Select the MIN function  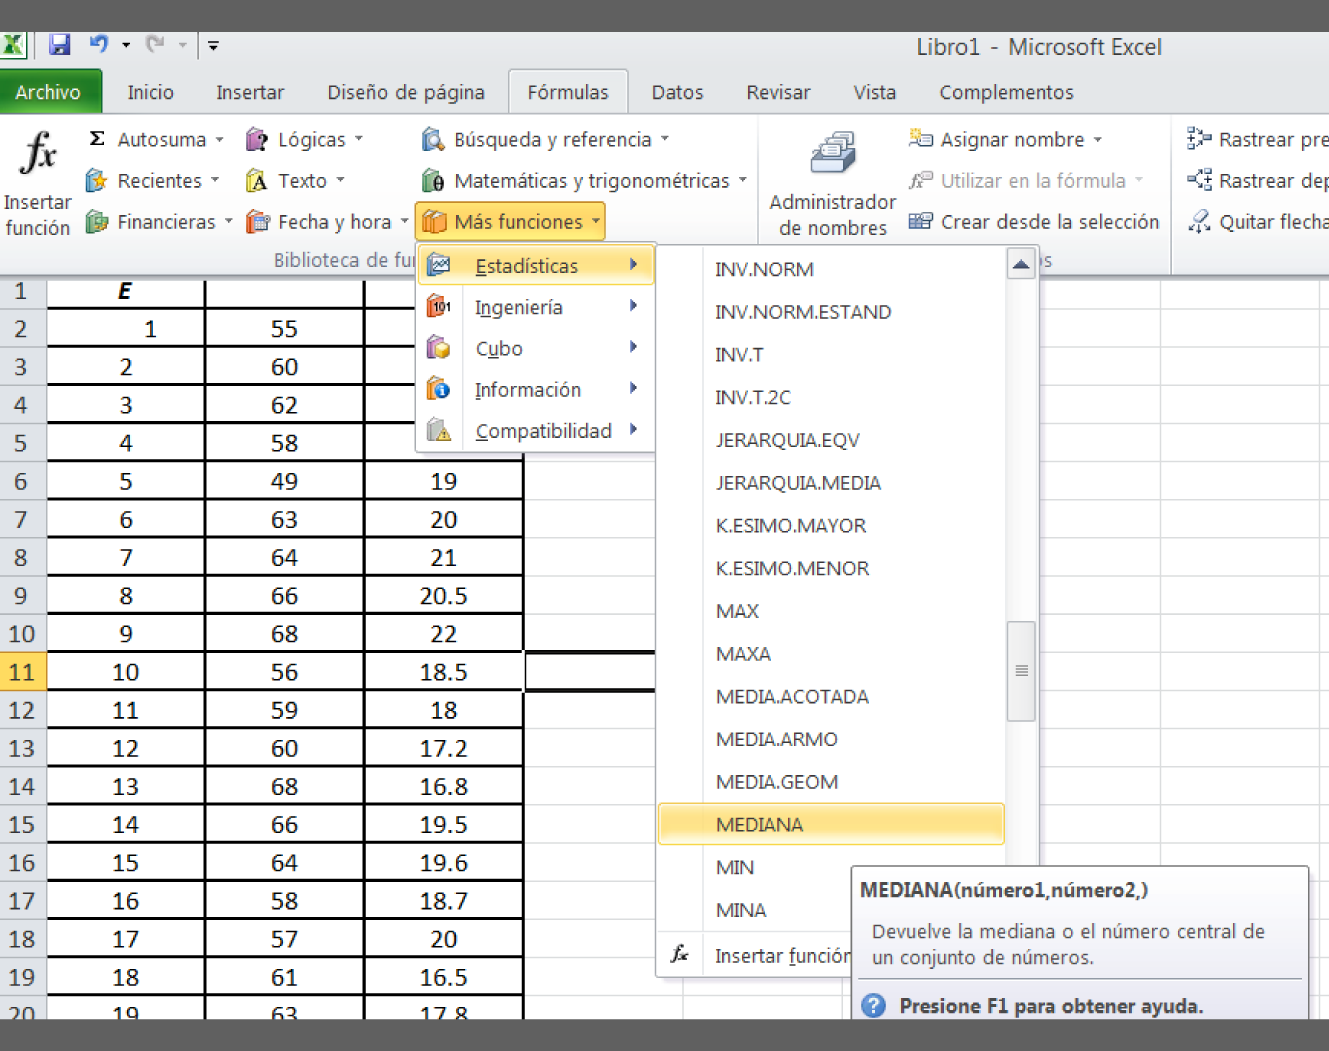(754, 867)
